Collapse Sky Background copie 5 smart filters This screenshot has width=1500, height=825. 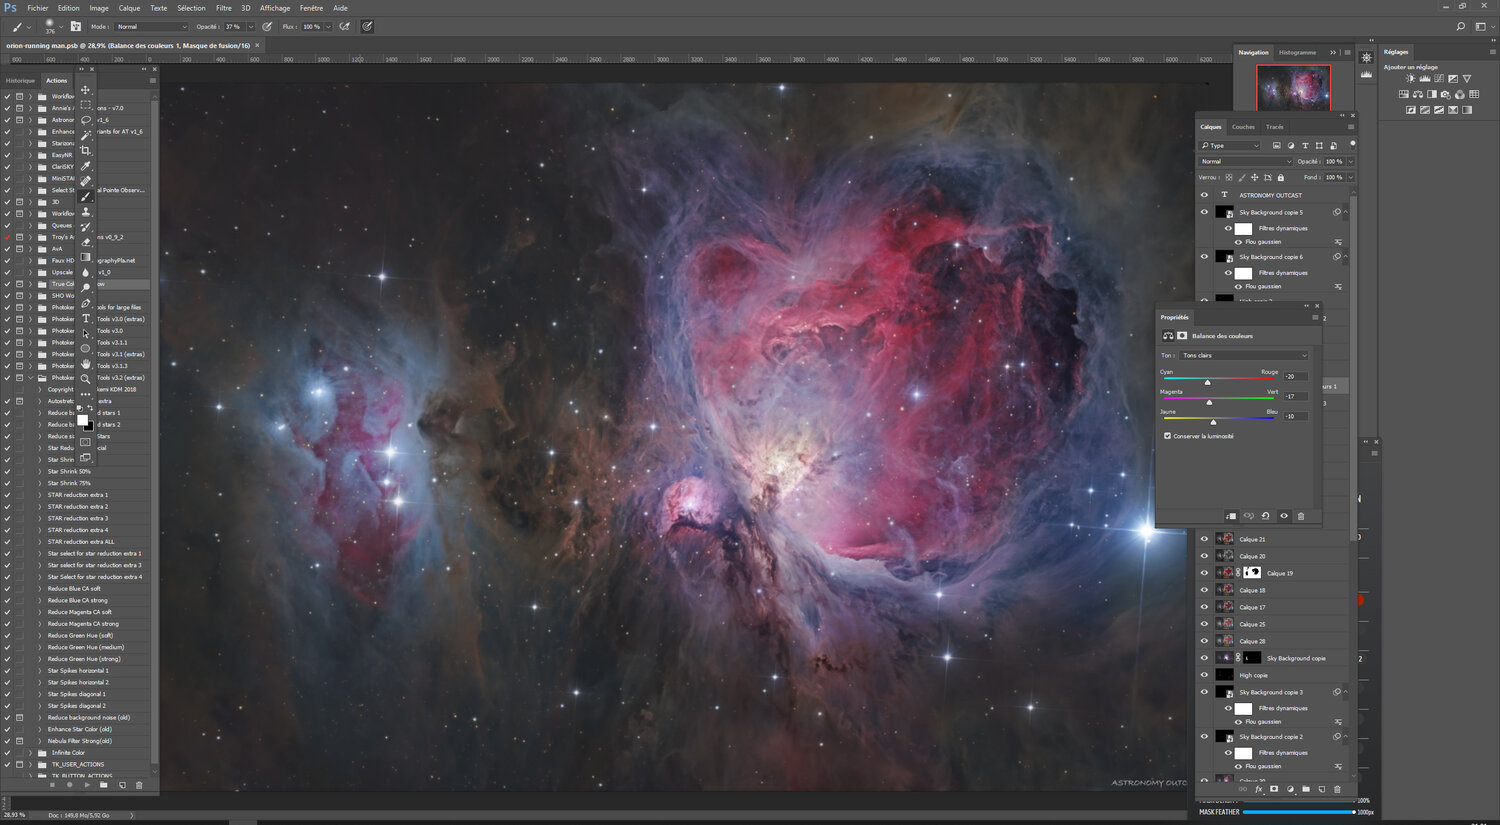pos(1346,212)
